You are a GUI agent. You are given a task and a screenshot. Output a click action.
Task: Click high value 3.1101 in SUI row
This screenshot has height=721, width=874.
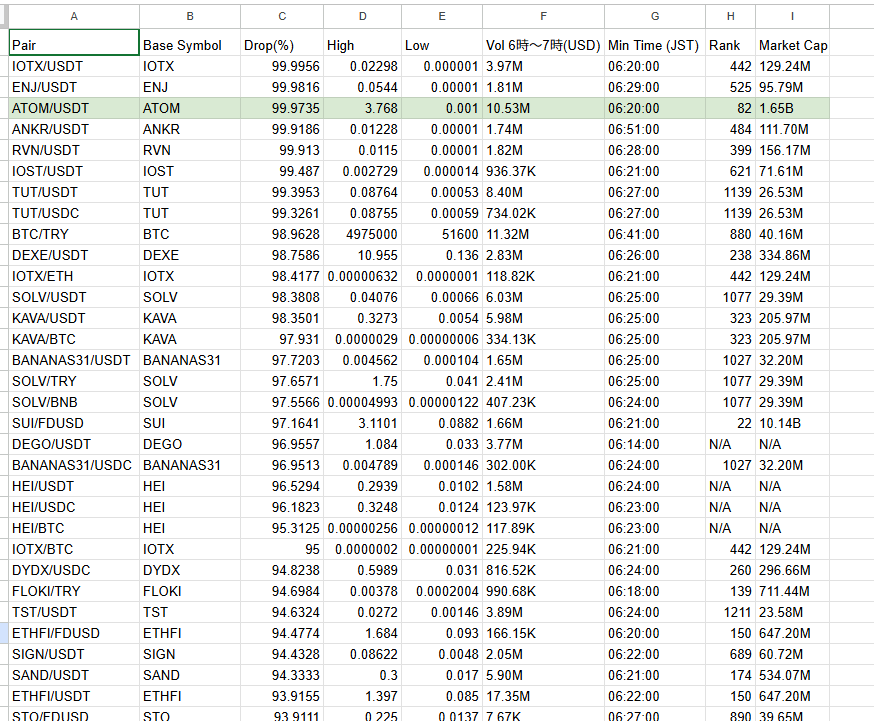[x=362, y=423]
